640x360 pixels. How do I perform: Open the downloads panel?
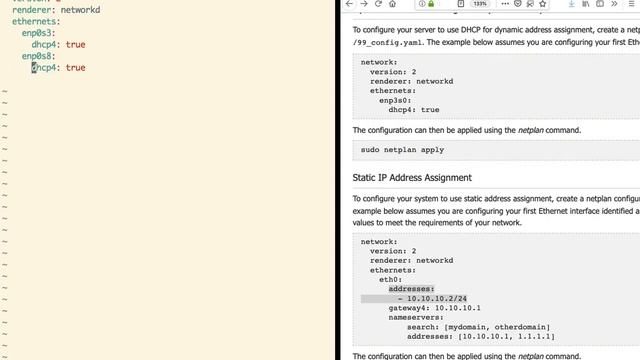[x=571, y=4]
